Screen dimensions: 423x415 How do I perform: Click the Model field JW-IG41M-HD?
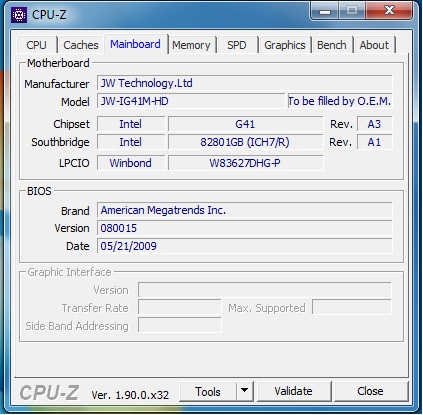point(191,101)
